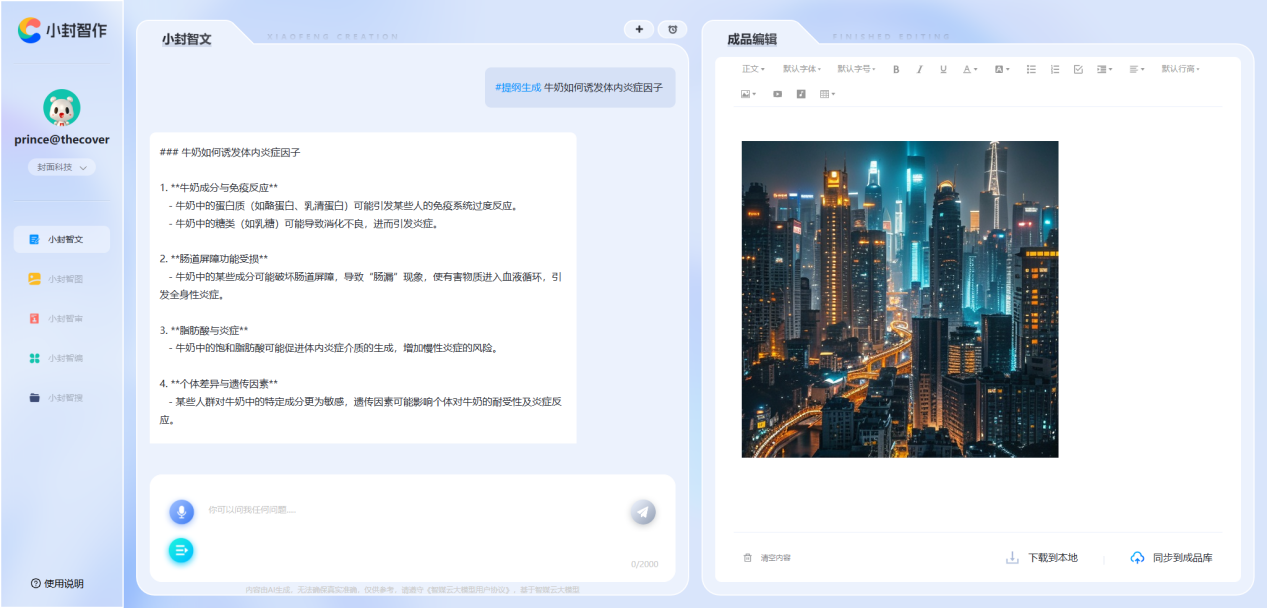Click the text '1. **牛奶成分与免疫反应**'
This screenshot has width=1267, height=608.
point(219,188)
